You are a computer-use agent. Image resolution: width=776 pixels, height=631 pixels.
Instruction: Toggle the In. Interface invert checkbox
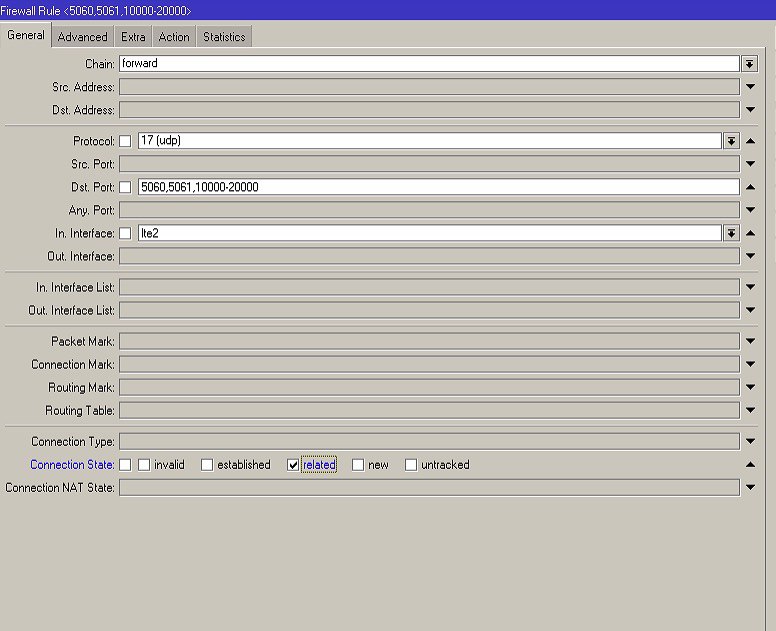(125, 233)
